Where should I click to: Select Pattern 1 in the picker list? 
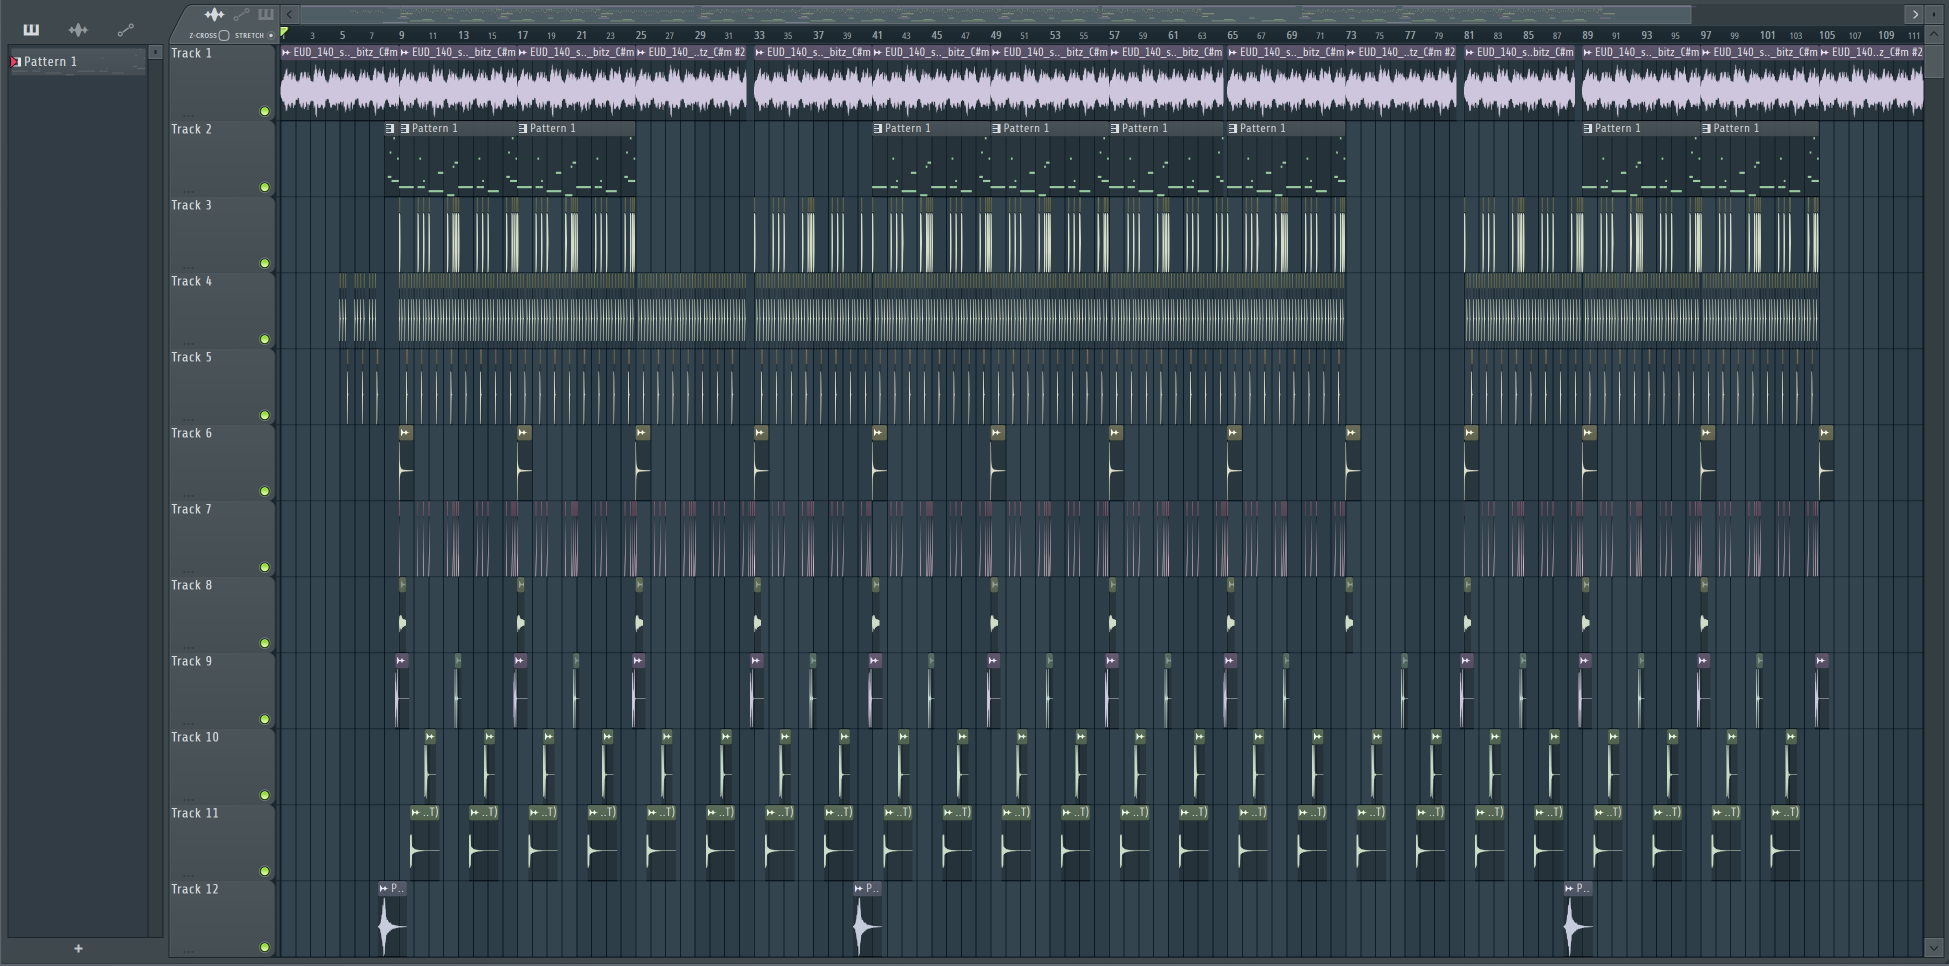77,62
